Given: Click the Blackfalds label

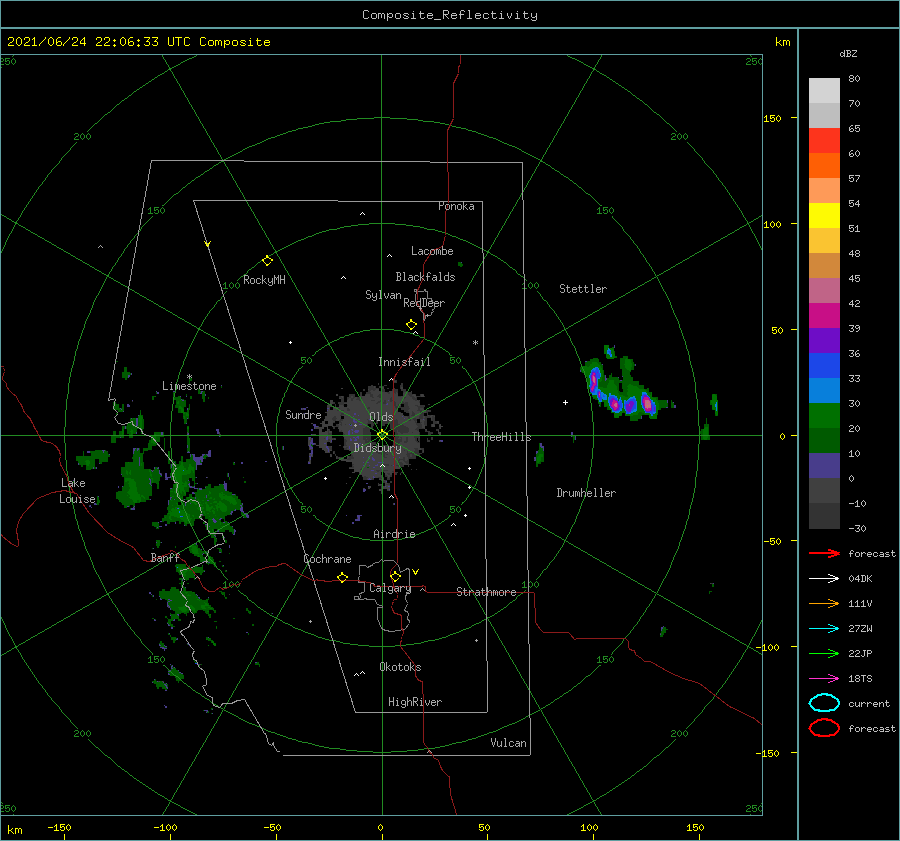Looking at the screenshot, I should [425, 277].
